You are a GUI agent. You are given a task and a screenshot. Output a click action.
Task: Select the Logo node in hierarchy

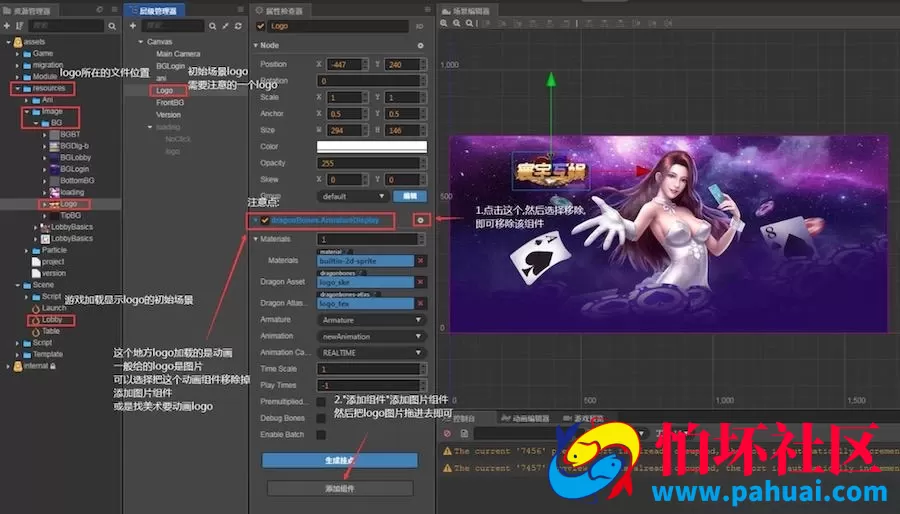click(x=164, y=91)
